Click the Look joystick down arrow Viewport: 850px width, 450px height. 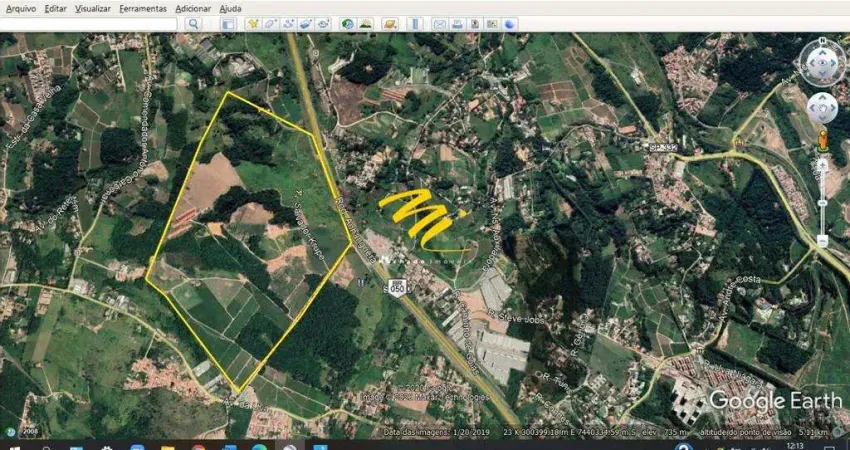tap(823, 75)
